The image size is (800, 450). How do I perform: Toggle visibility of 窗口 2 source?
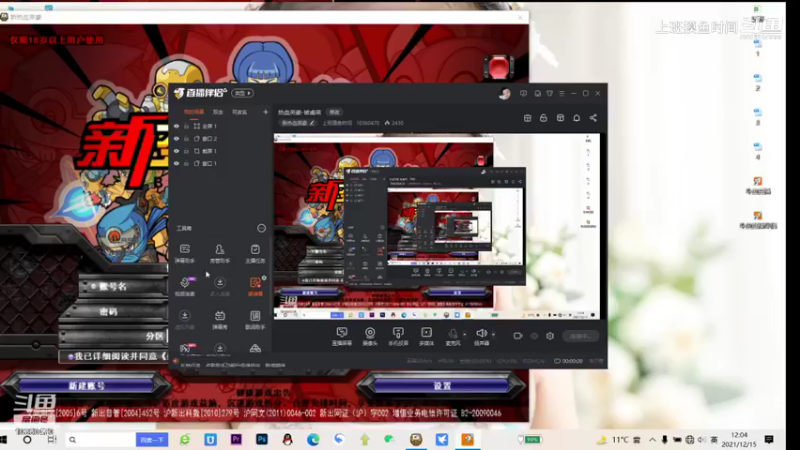pos(177,139)
